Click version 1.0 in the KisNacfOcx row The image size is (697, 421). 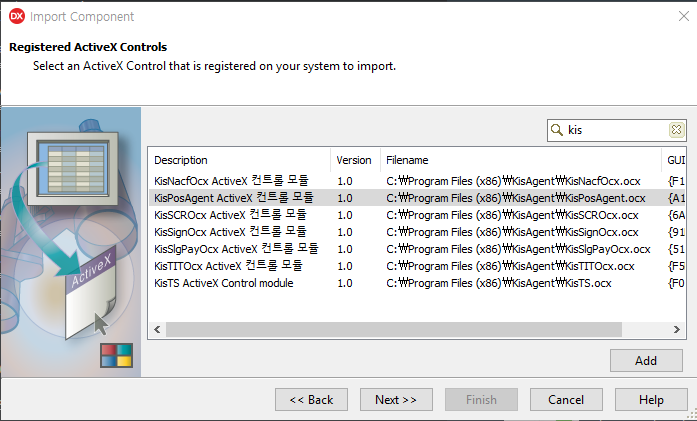[345, 181]
